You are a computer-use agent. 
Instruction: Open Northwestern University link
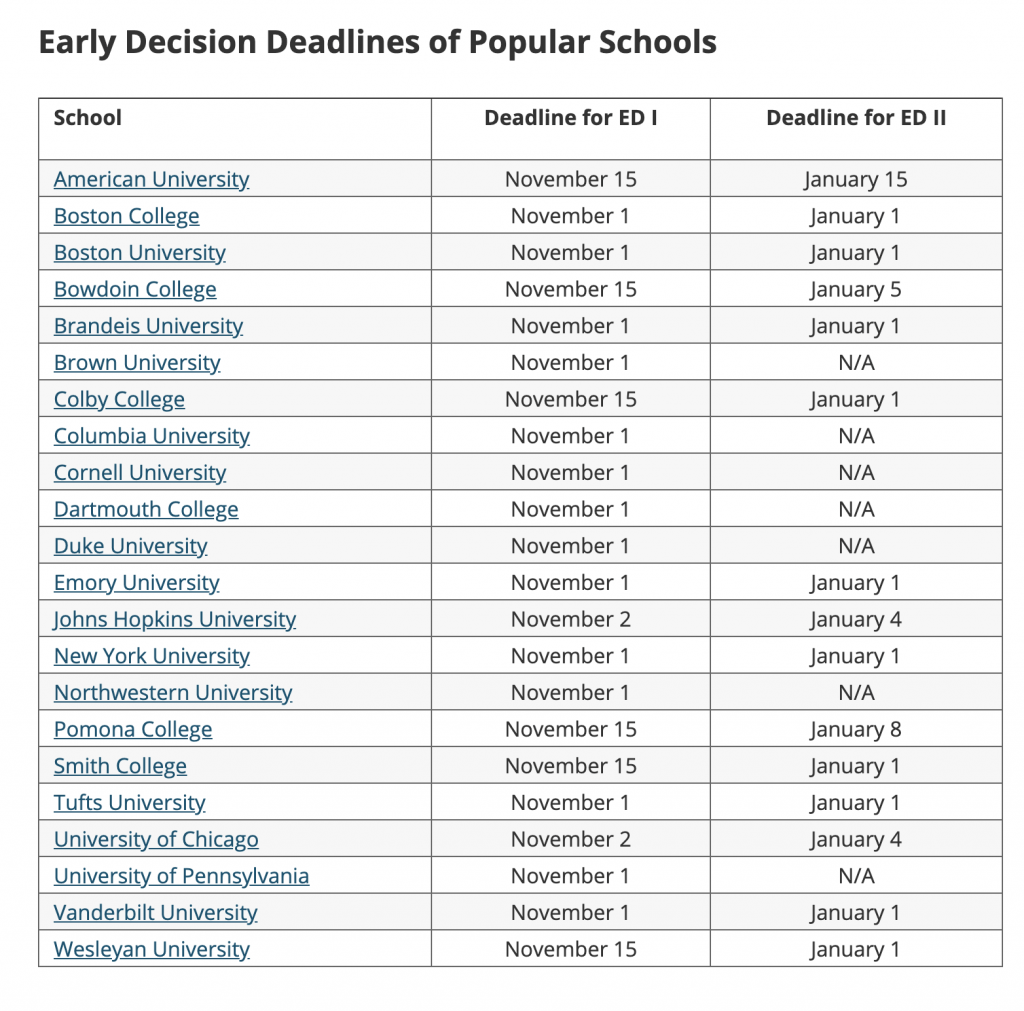point(173,693)
